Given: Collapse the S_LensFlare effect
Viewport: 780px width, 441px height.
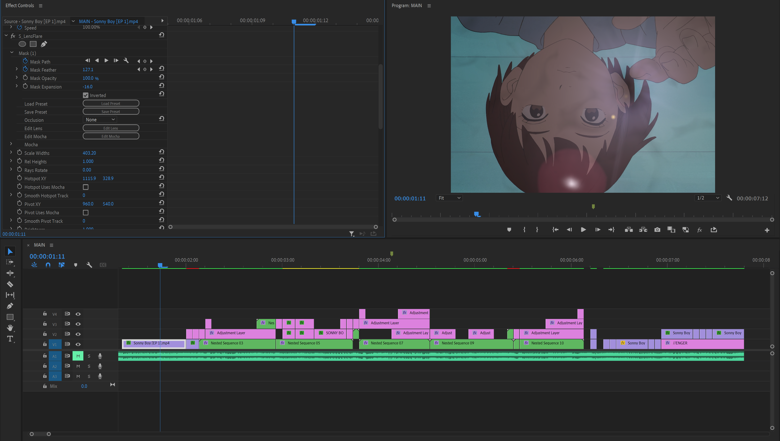Looking at the screenshot, I should (6, 36).
